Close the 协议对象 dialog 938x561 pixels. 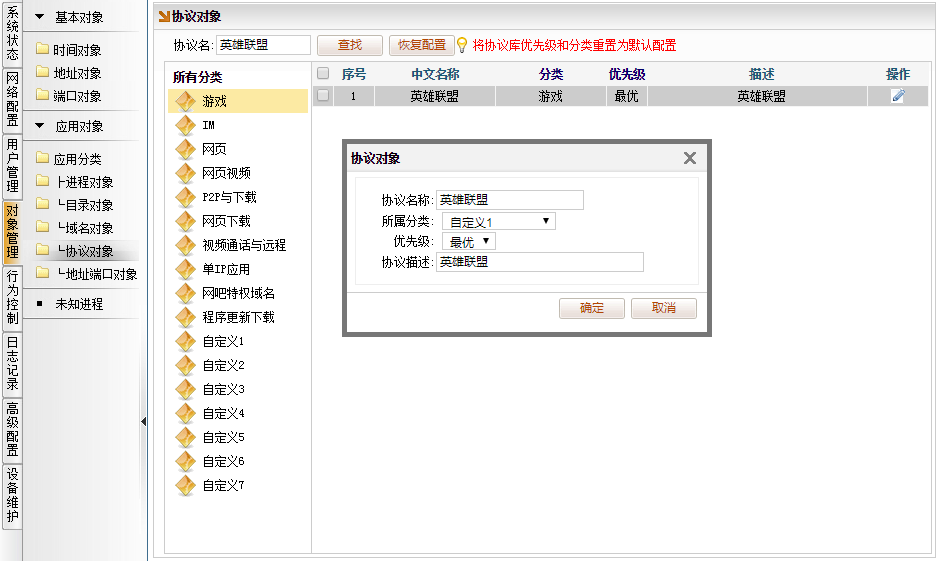pos(689,158)
